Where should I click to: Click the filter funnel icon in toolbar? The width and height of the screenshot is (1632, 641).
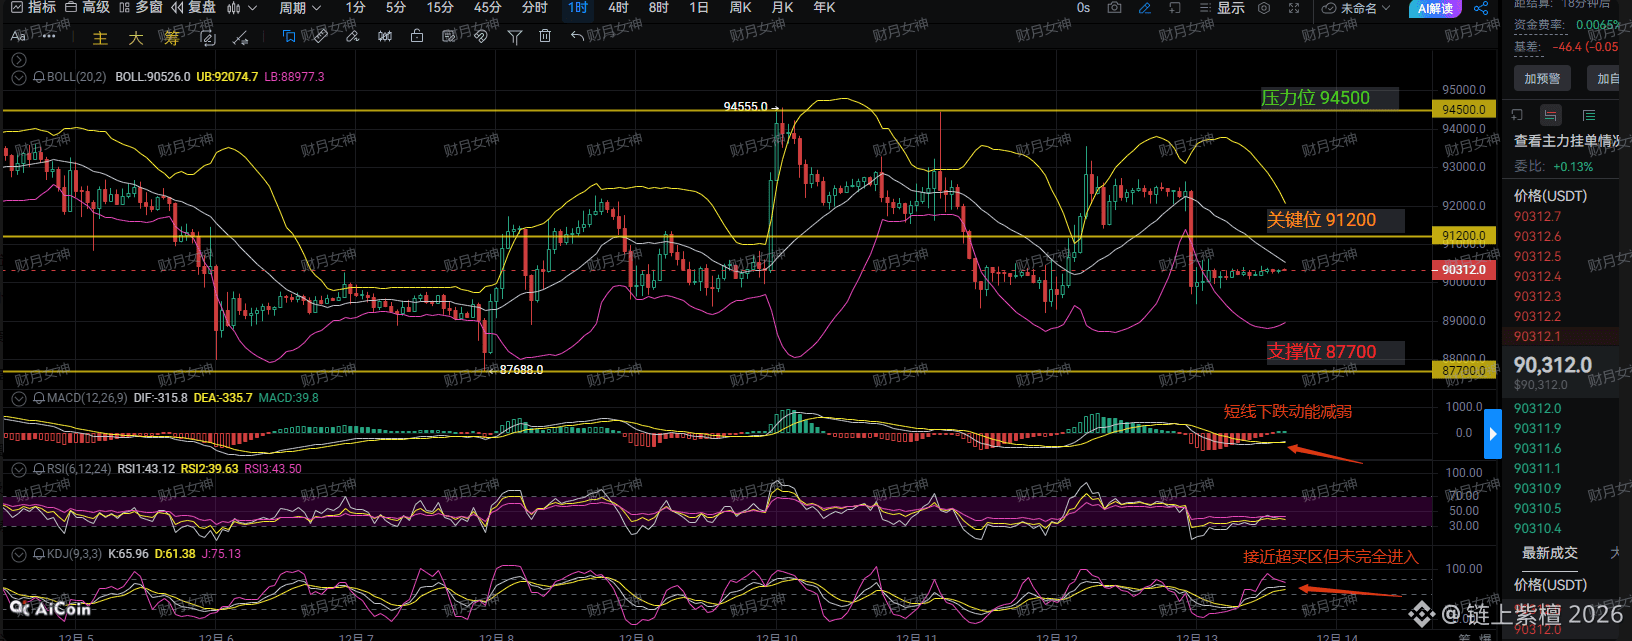(x=515, y=37)
